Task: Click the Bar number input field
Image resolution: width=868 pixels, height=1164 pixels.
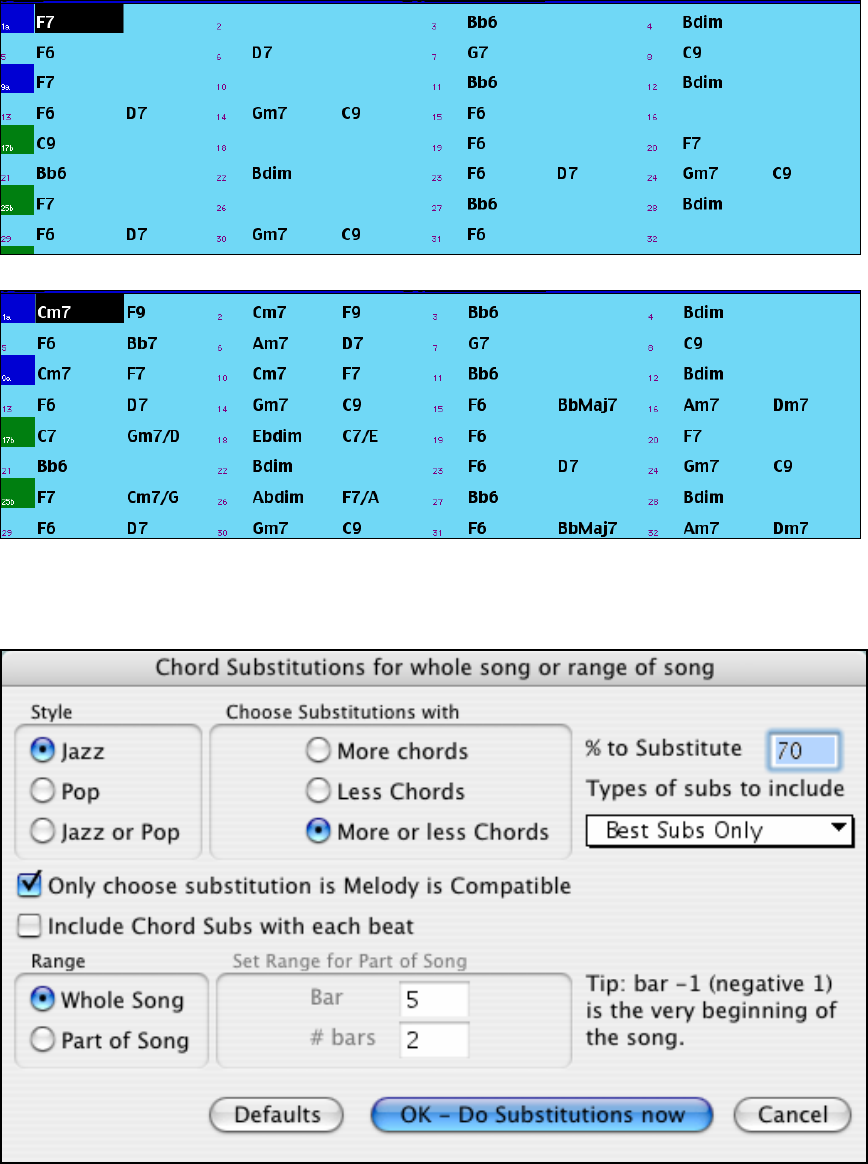Action: click(433, 999)
